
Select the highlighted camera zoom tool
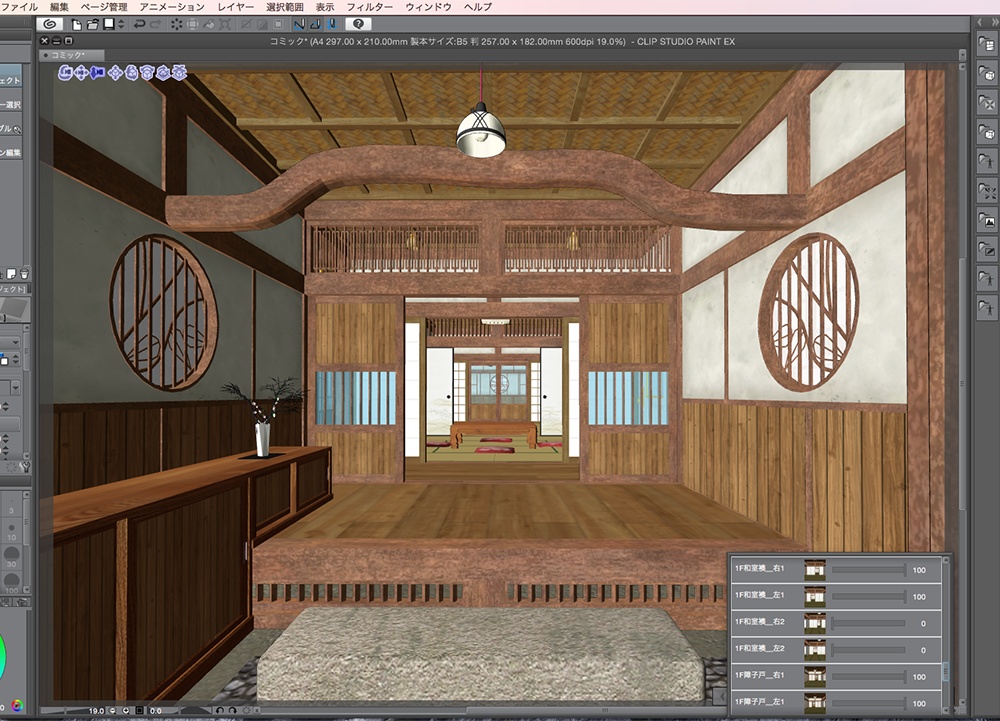[x=98, y=73]
